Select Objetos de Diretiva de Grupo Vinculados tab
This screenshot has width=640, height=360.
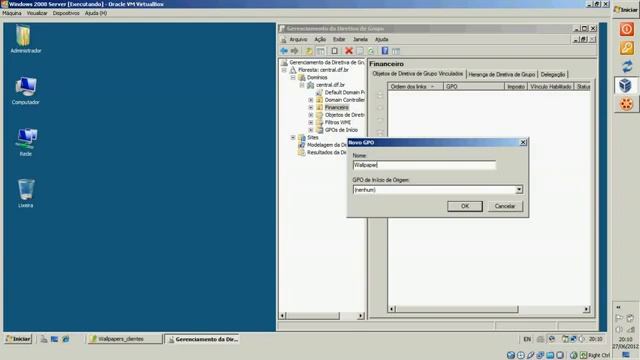pyautogui.click(x=418, y=74)
